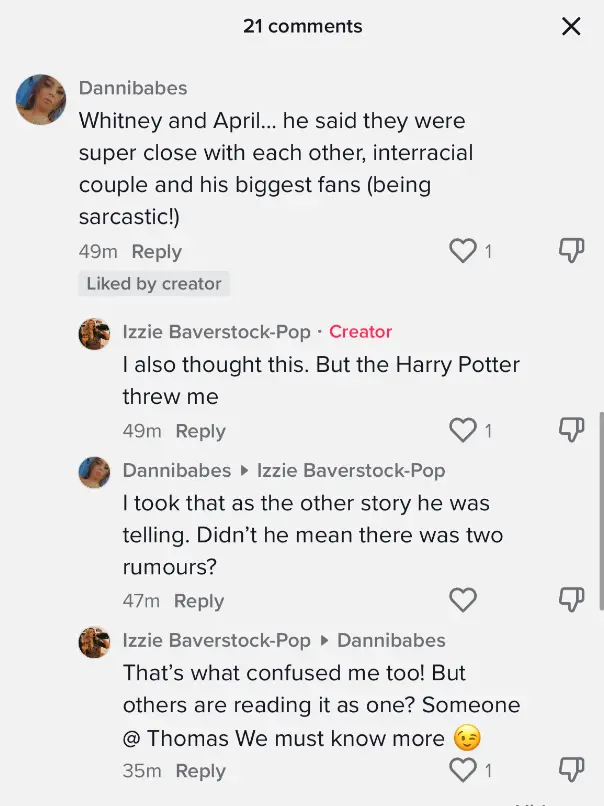Dislike the bottom '@ Thomas' reply
This screenshot has width=604, height=806.
tap(571, 769)
